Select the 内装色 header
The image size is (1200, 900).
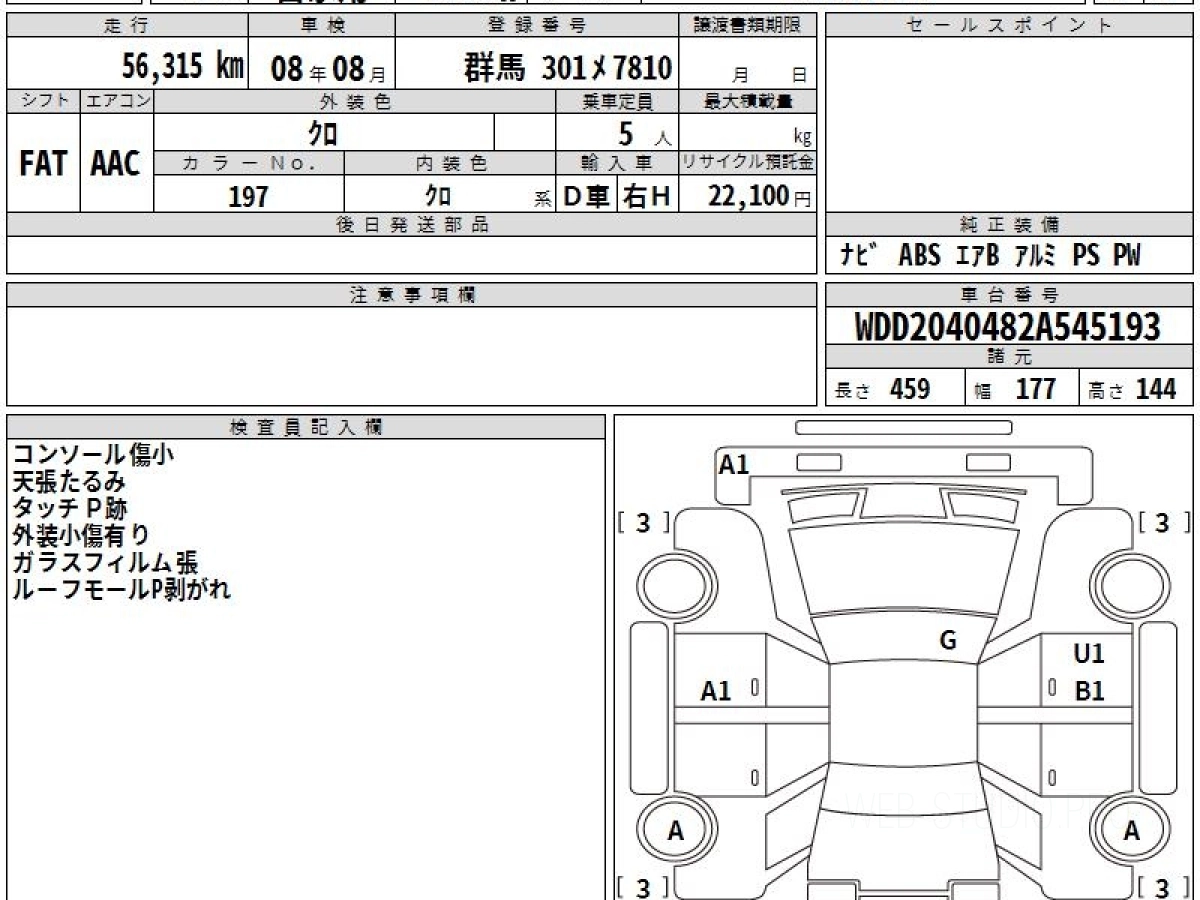(450, 163)
